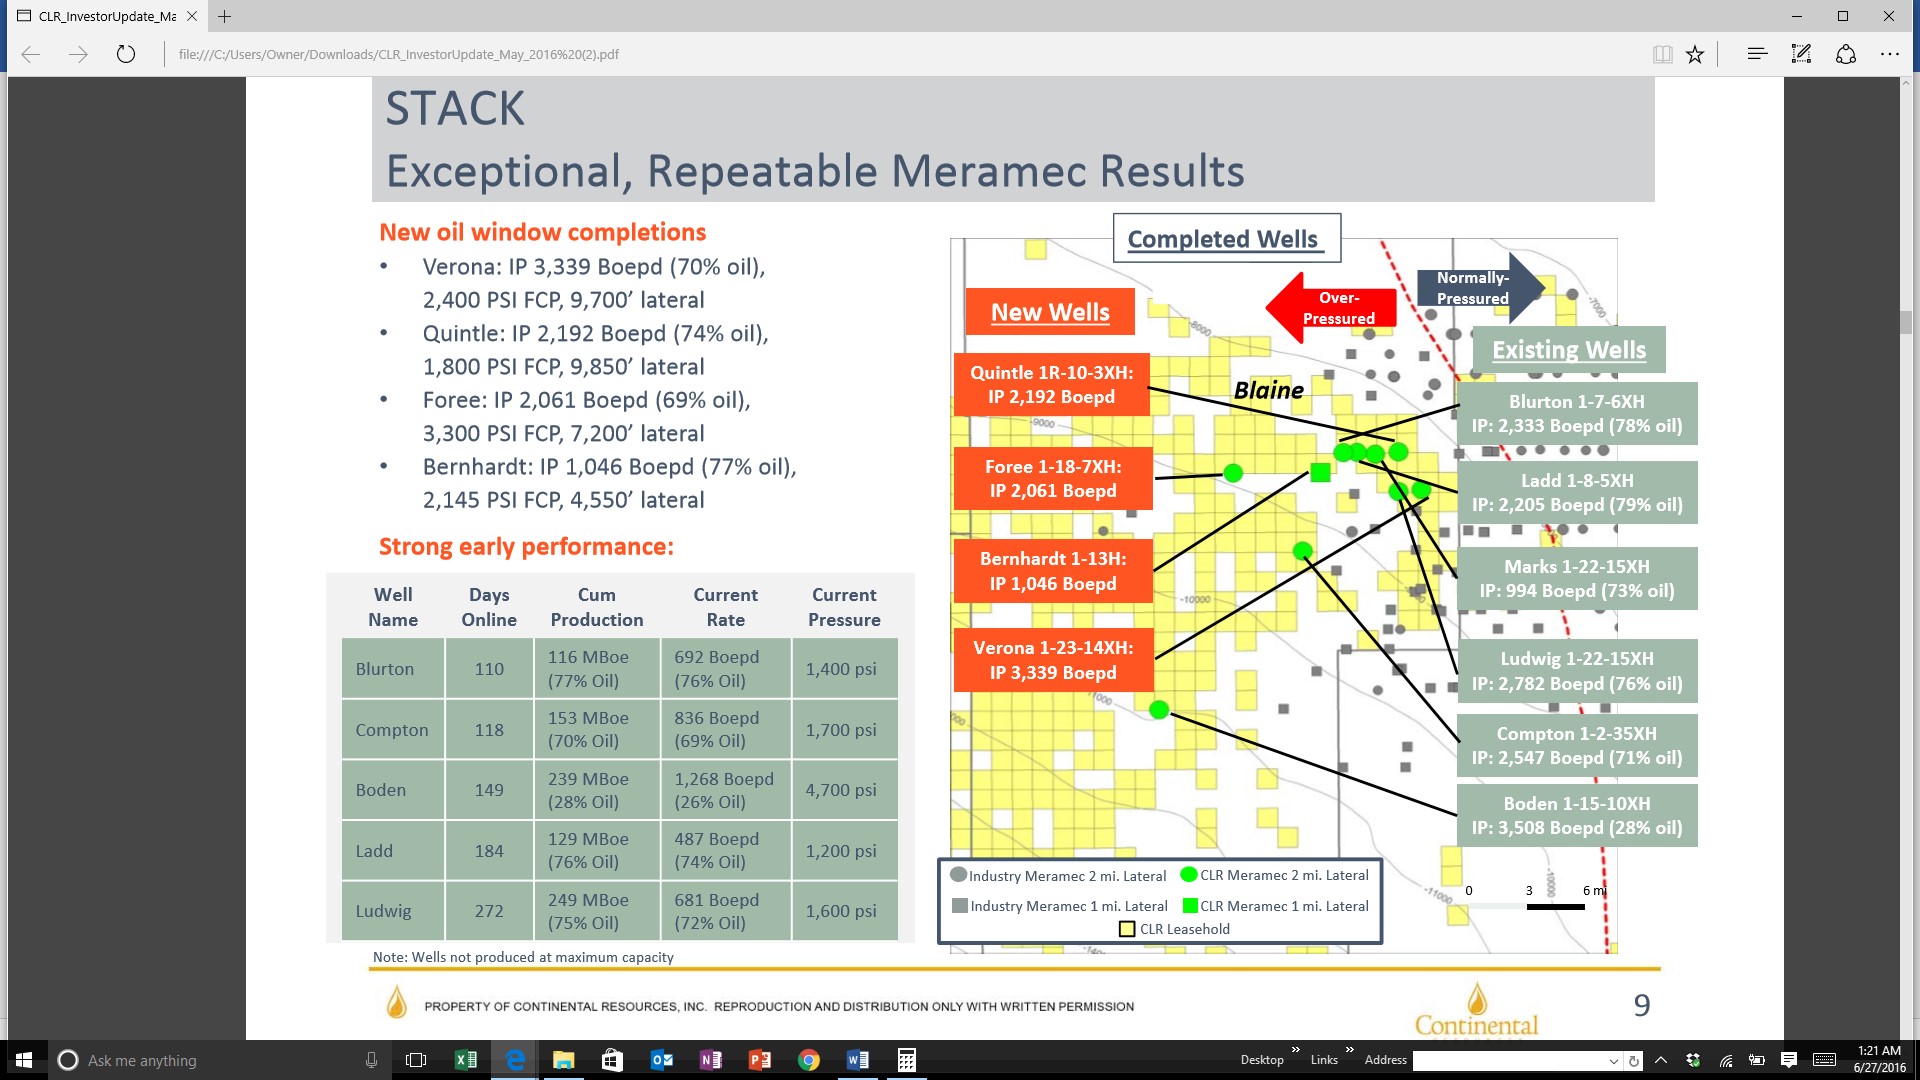Click the Blurton row name cell
1920x1080 pixels.
(393, 669)
